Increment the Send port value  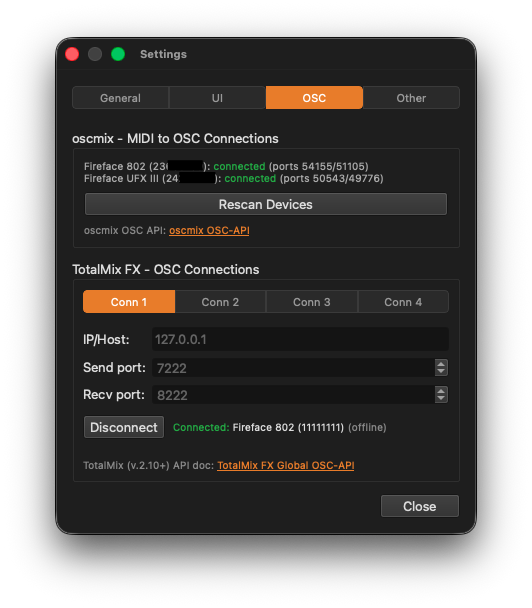(x=441, y=364)
